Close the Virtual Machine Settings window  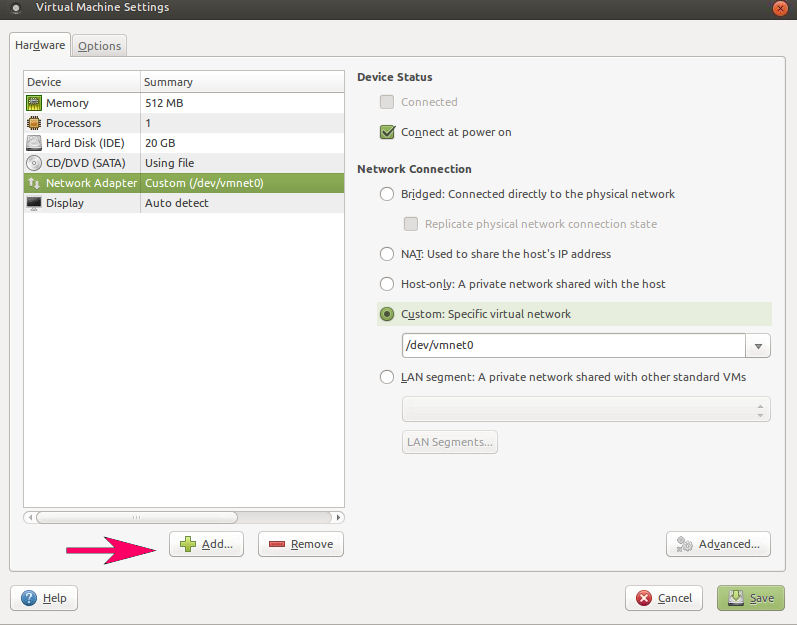tap(779, 8)
